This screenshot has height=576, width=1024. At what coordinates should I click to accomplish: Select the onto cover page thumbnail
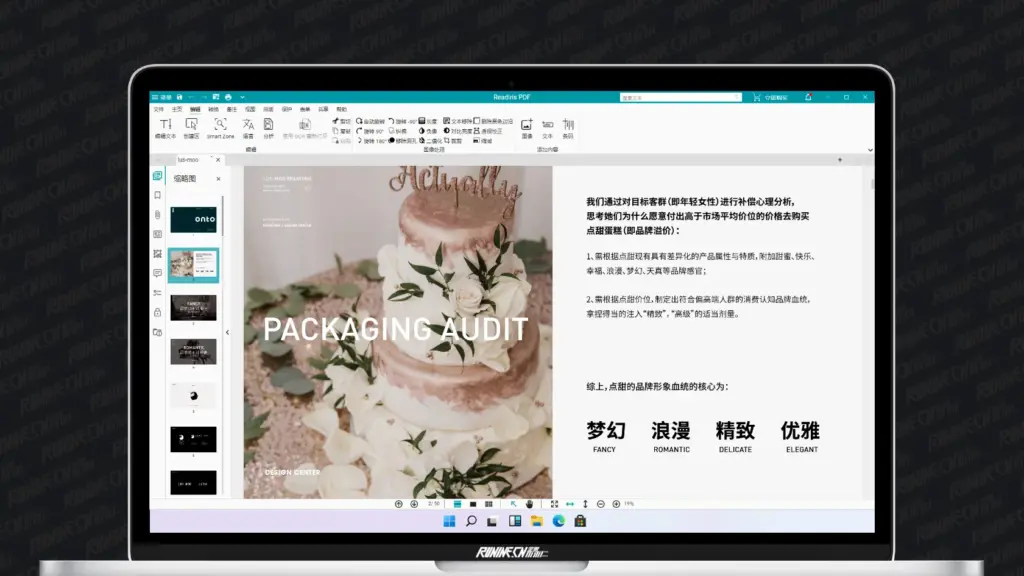pyautogui.click(x=193, y=218)
